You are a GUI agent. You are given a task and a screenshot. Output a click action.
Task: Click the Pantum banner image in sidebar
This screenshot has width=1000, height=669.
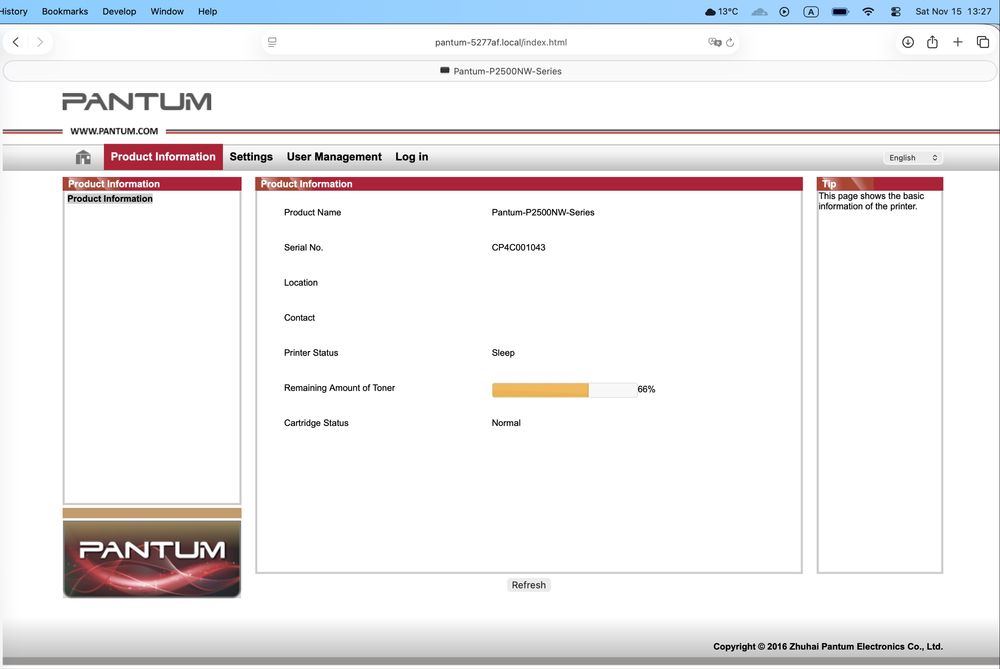pyautogui.click(x=152, y=559)
